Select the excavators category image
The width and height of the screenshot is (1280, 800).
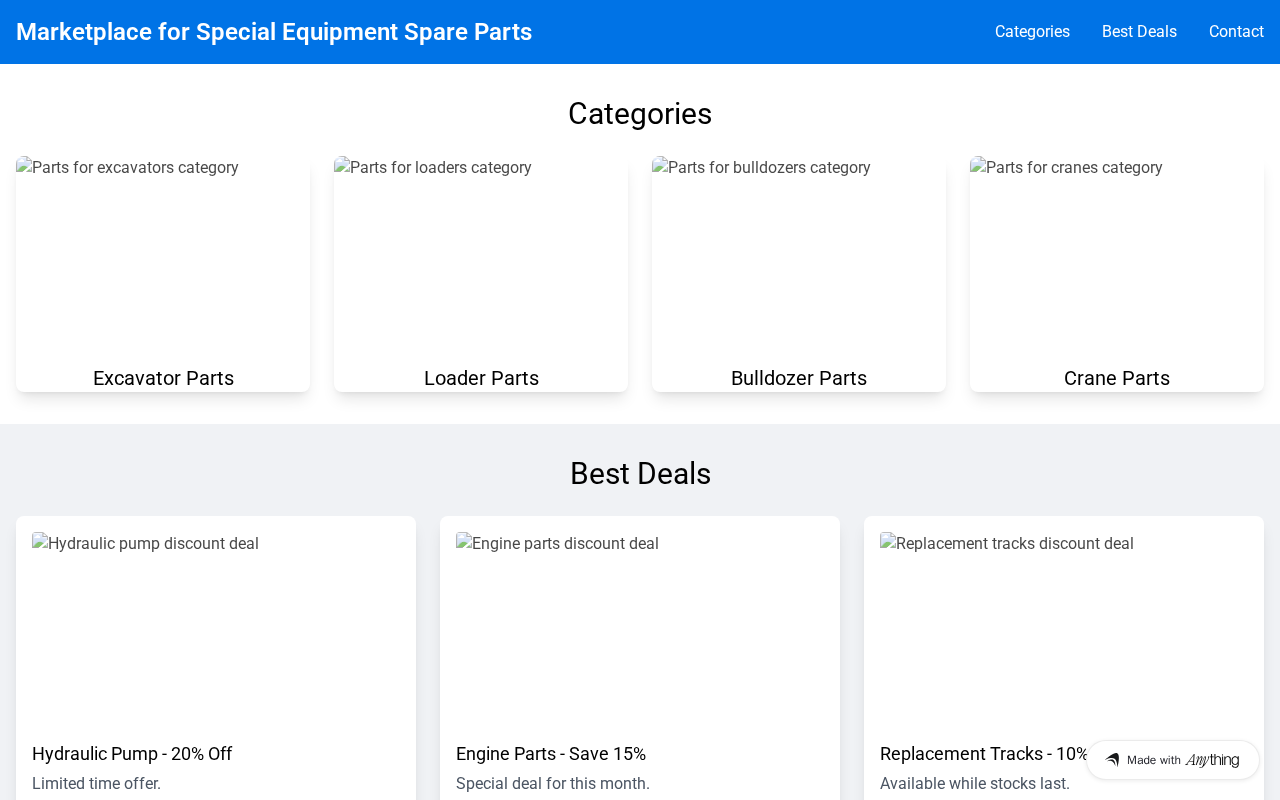click(163, 256)
